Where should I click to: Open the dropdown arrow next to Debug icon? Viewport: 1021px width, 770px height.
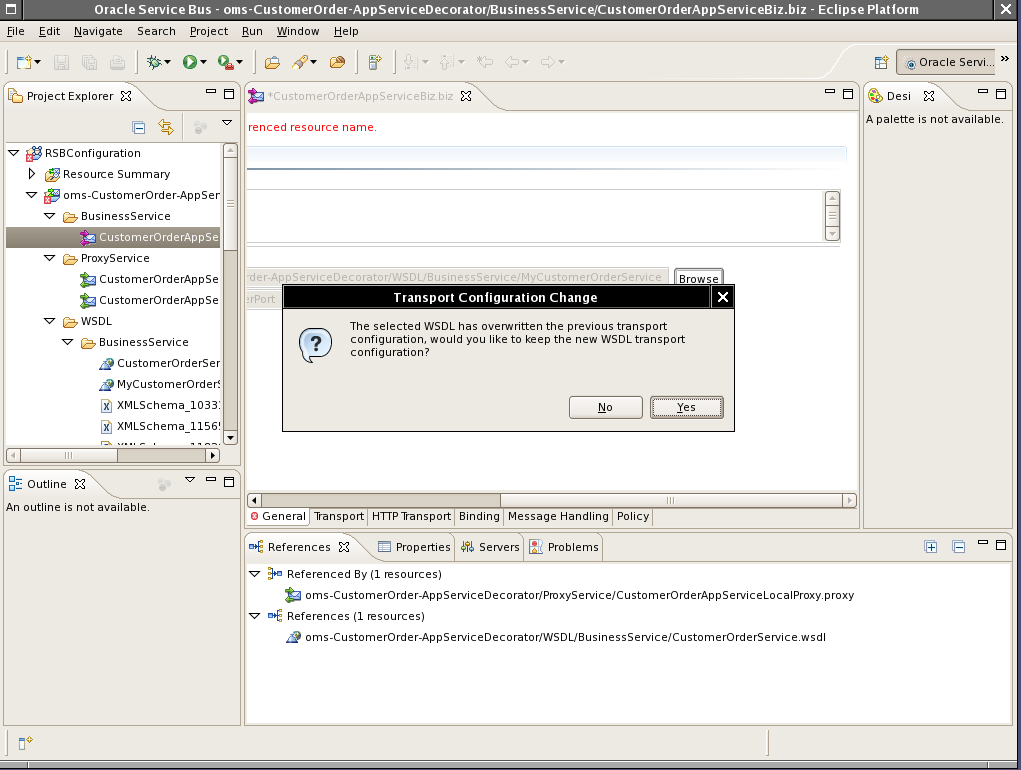168,62
